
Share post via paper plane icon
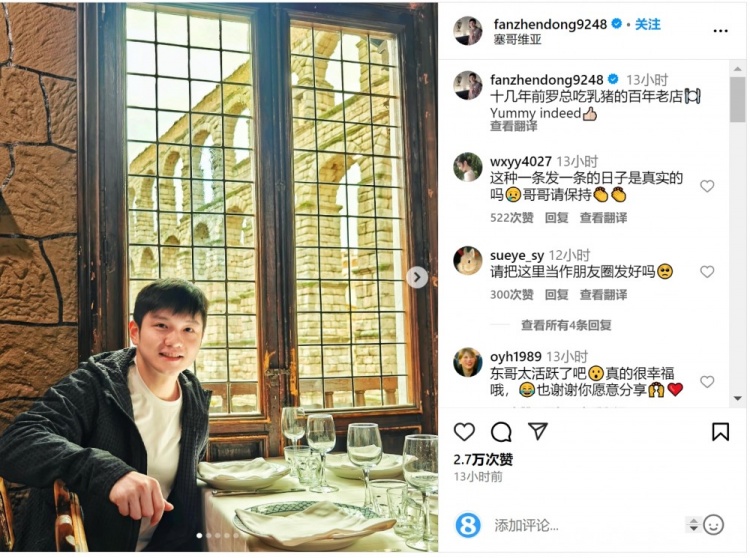pos(538,431)
